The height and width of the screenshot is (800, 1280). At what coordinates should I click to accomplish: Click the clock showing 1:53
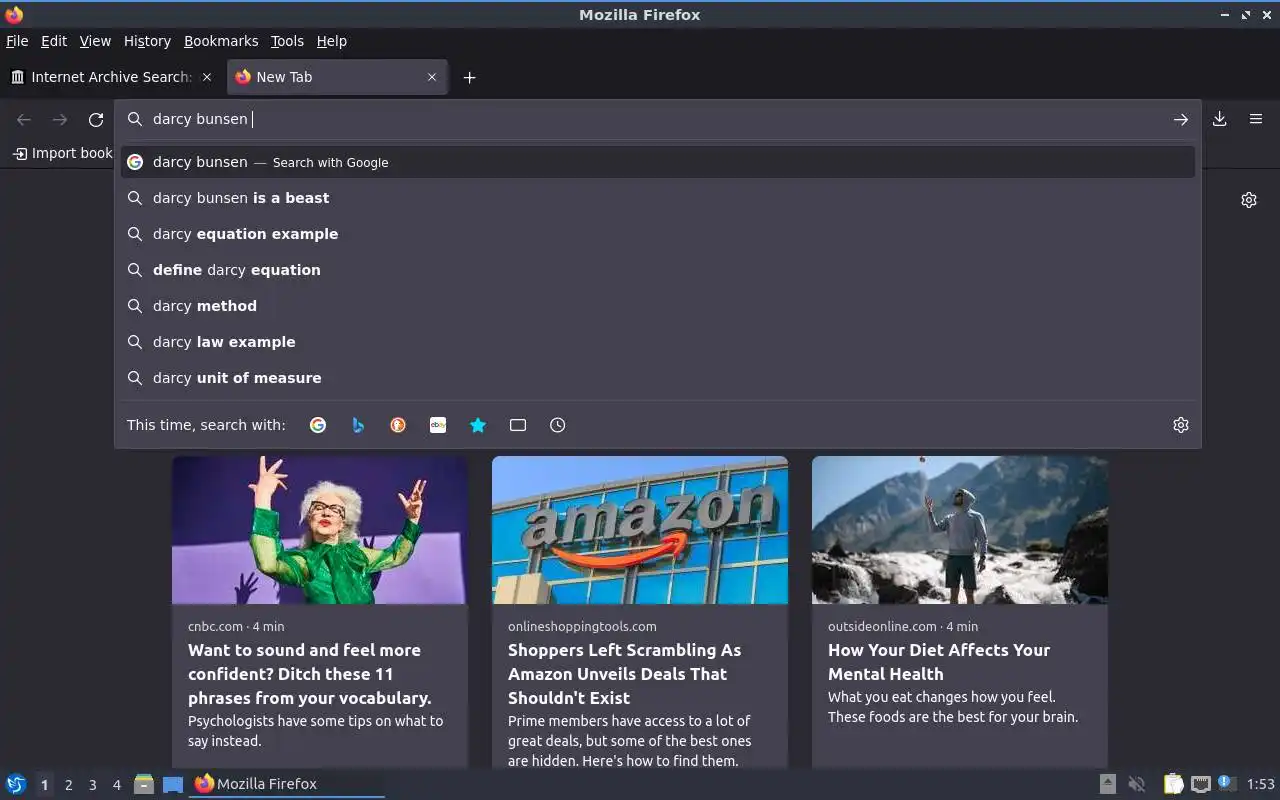coord(1261,784)
